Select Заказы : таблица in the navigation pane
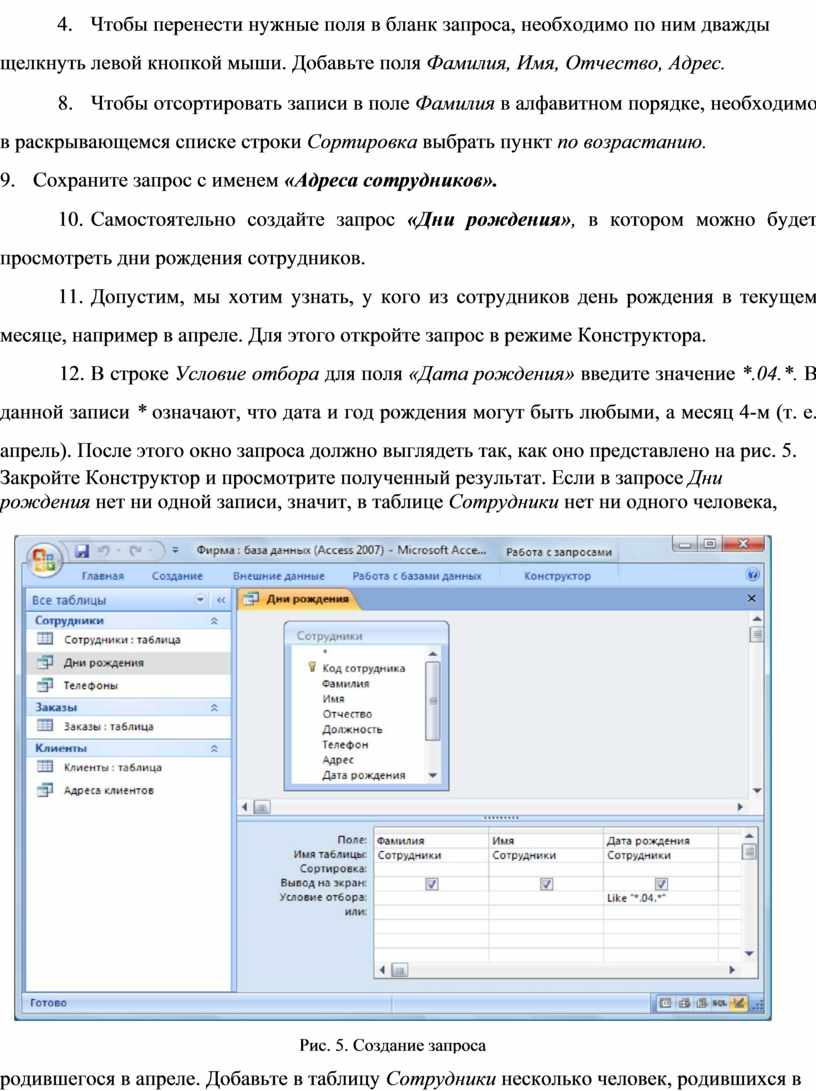The image size is (816, 1091). tap(129, 726)
